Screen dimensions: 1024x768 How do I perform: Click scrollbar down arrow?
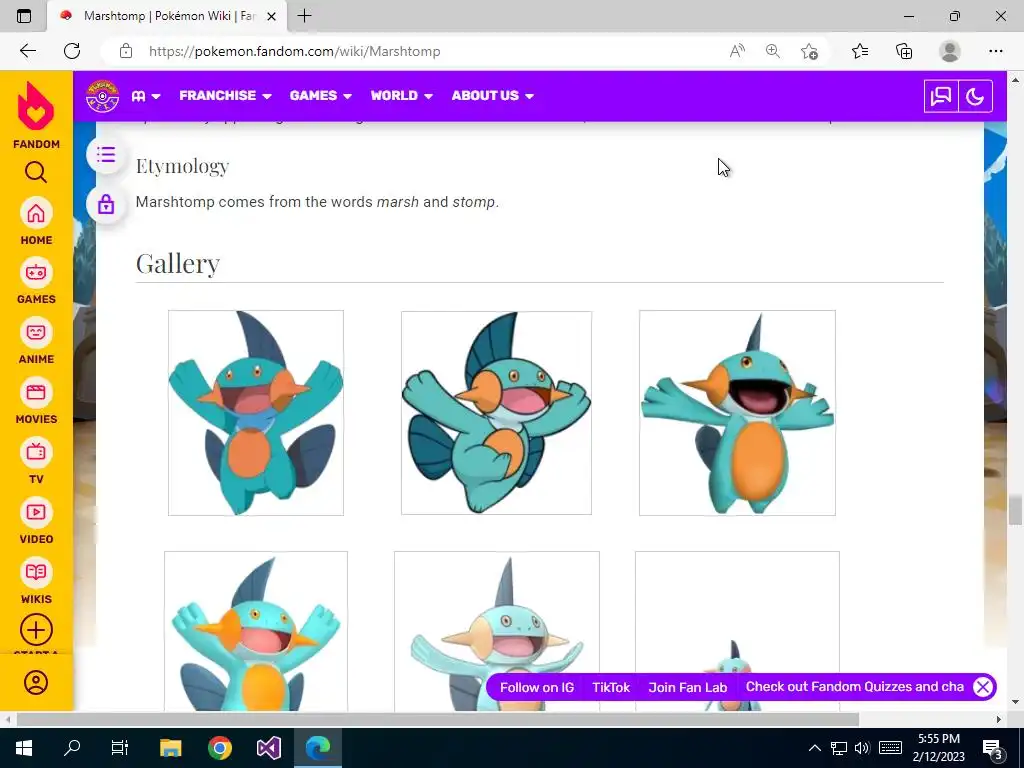coord(1015,702)
